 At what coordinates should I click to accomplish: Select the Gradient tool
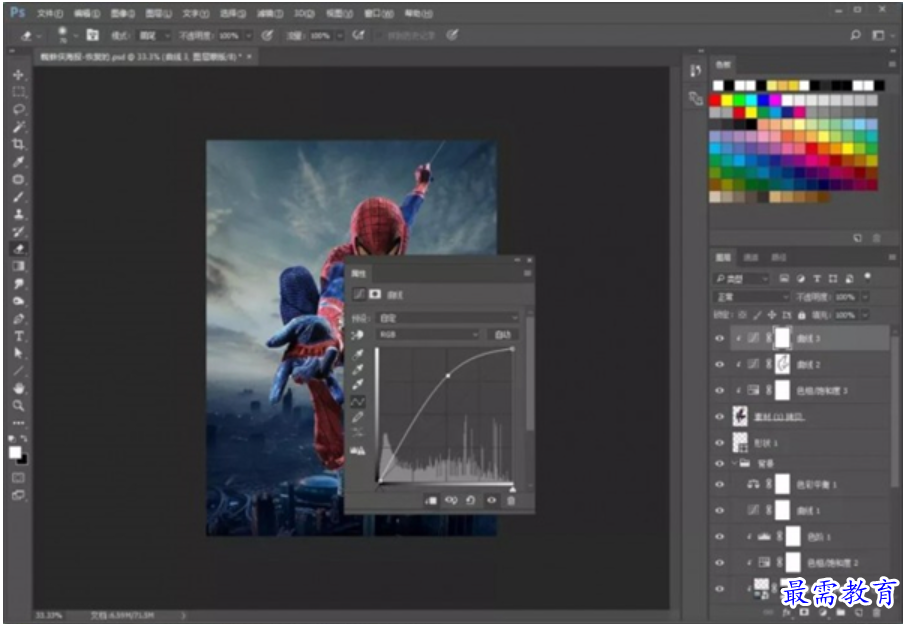tap(18, 267)
